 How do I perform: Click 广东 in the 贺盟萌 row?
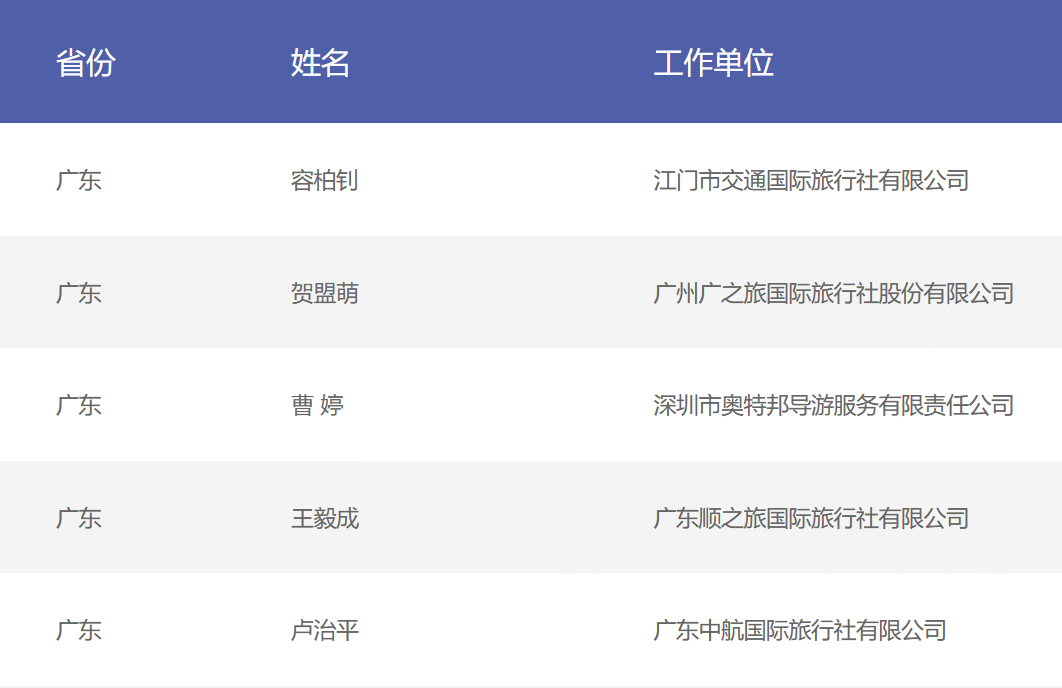pos(79,293)
